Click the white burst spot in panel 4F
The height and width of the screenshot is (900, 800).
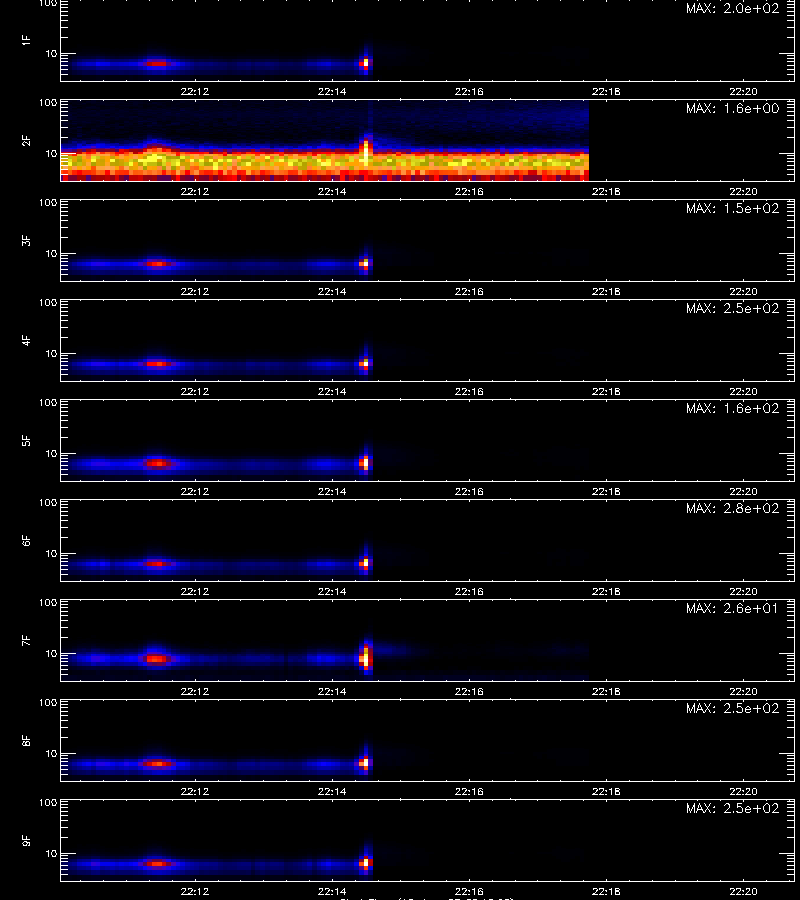coord(366,363)
